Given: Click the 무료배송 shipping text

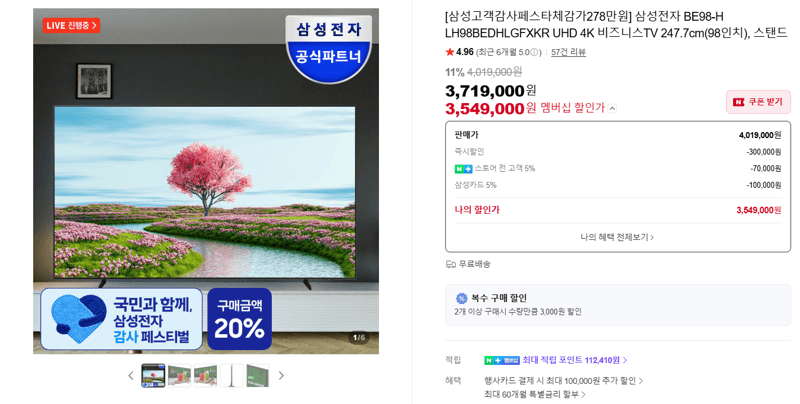Looking at the screenshot, I should [474, 264].
